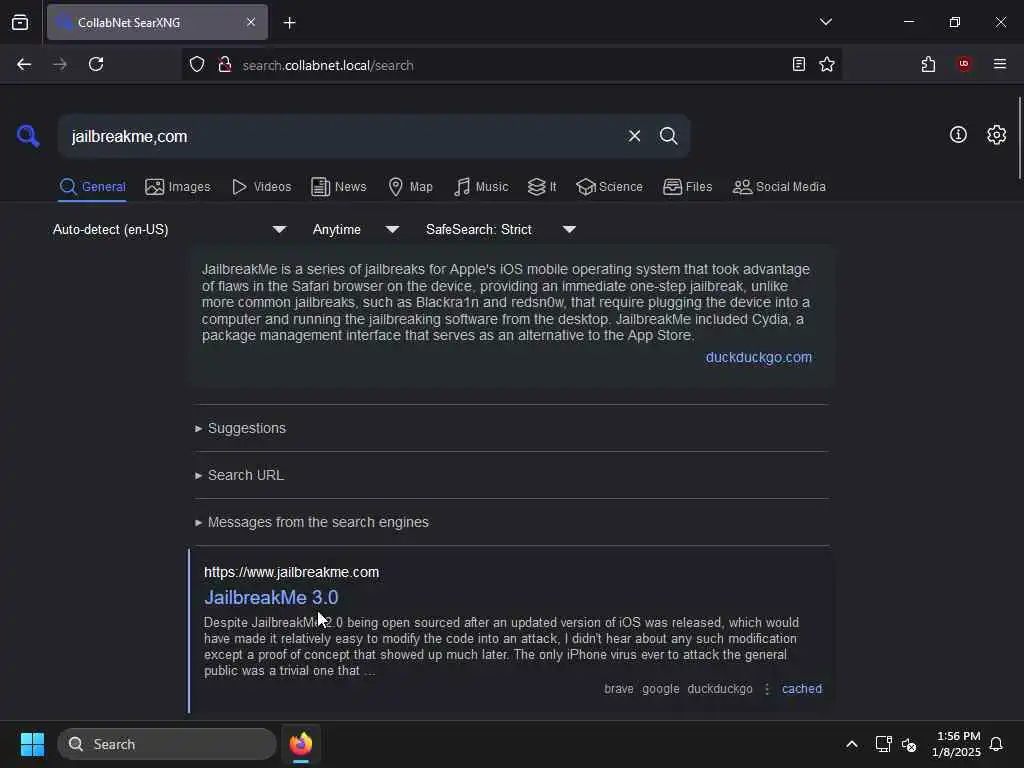The image size is (1024, 768).
Task: Open the Extensions puzzle icon
Action: [x=928, y=64]
